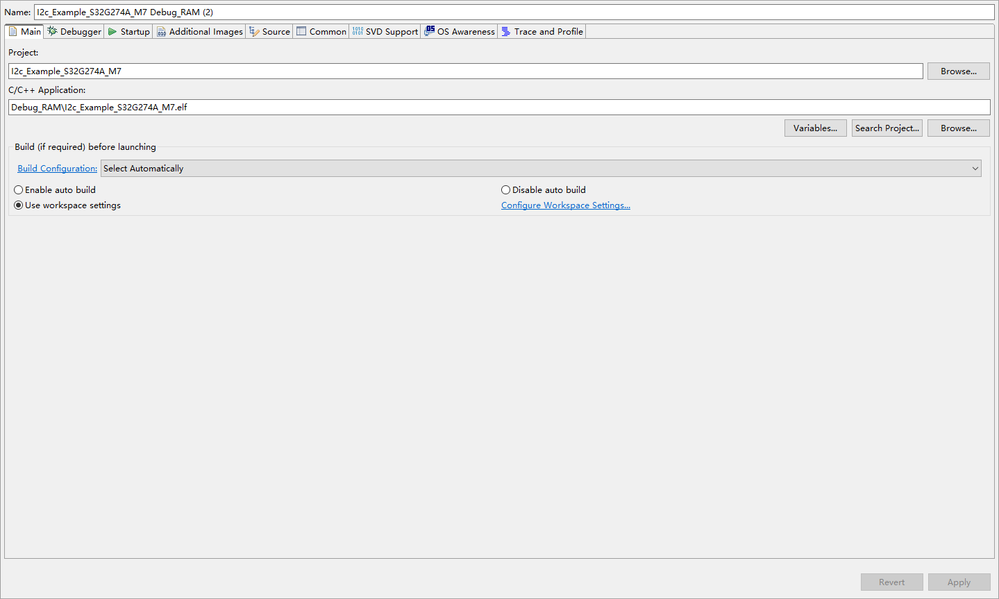Click Browse under C/C++ Application field

tap(958, 128)
